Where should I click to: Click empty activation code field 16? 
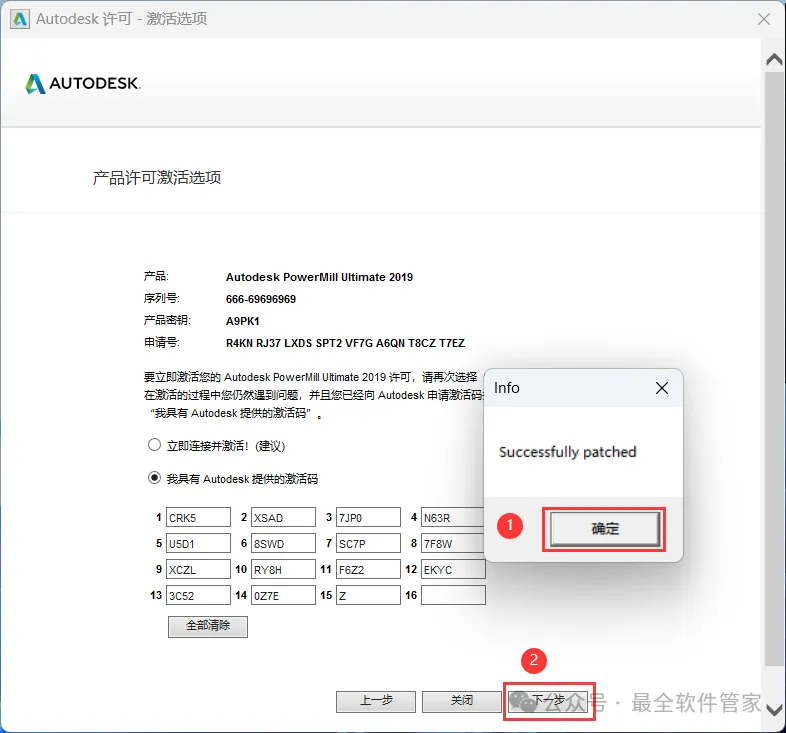point(453,596)
